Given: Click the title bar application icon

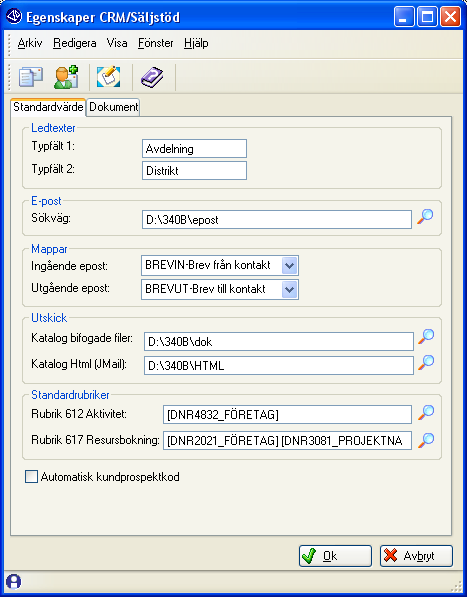Looking at the screenshot, I should point(14,16).
